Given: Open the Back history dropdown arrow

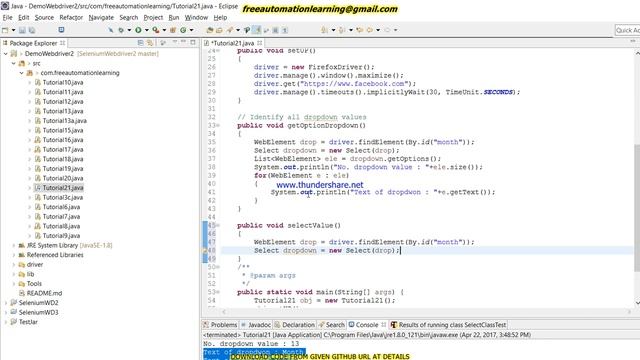Looking at the screenshot, I should click(x=378, y=30).
